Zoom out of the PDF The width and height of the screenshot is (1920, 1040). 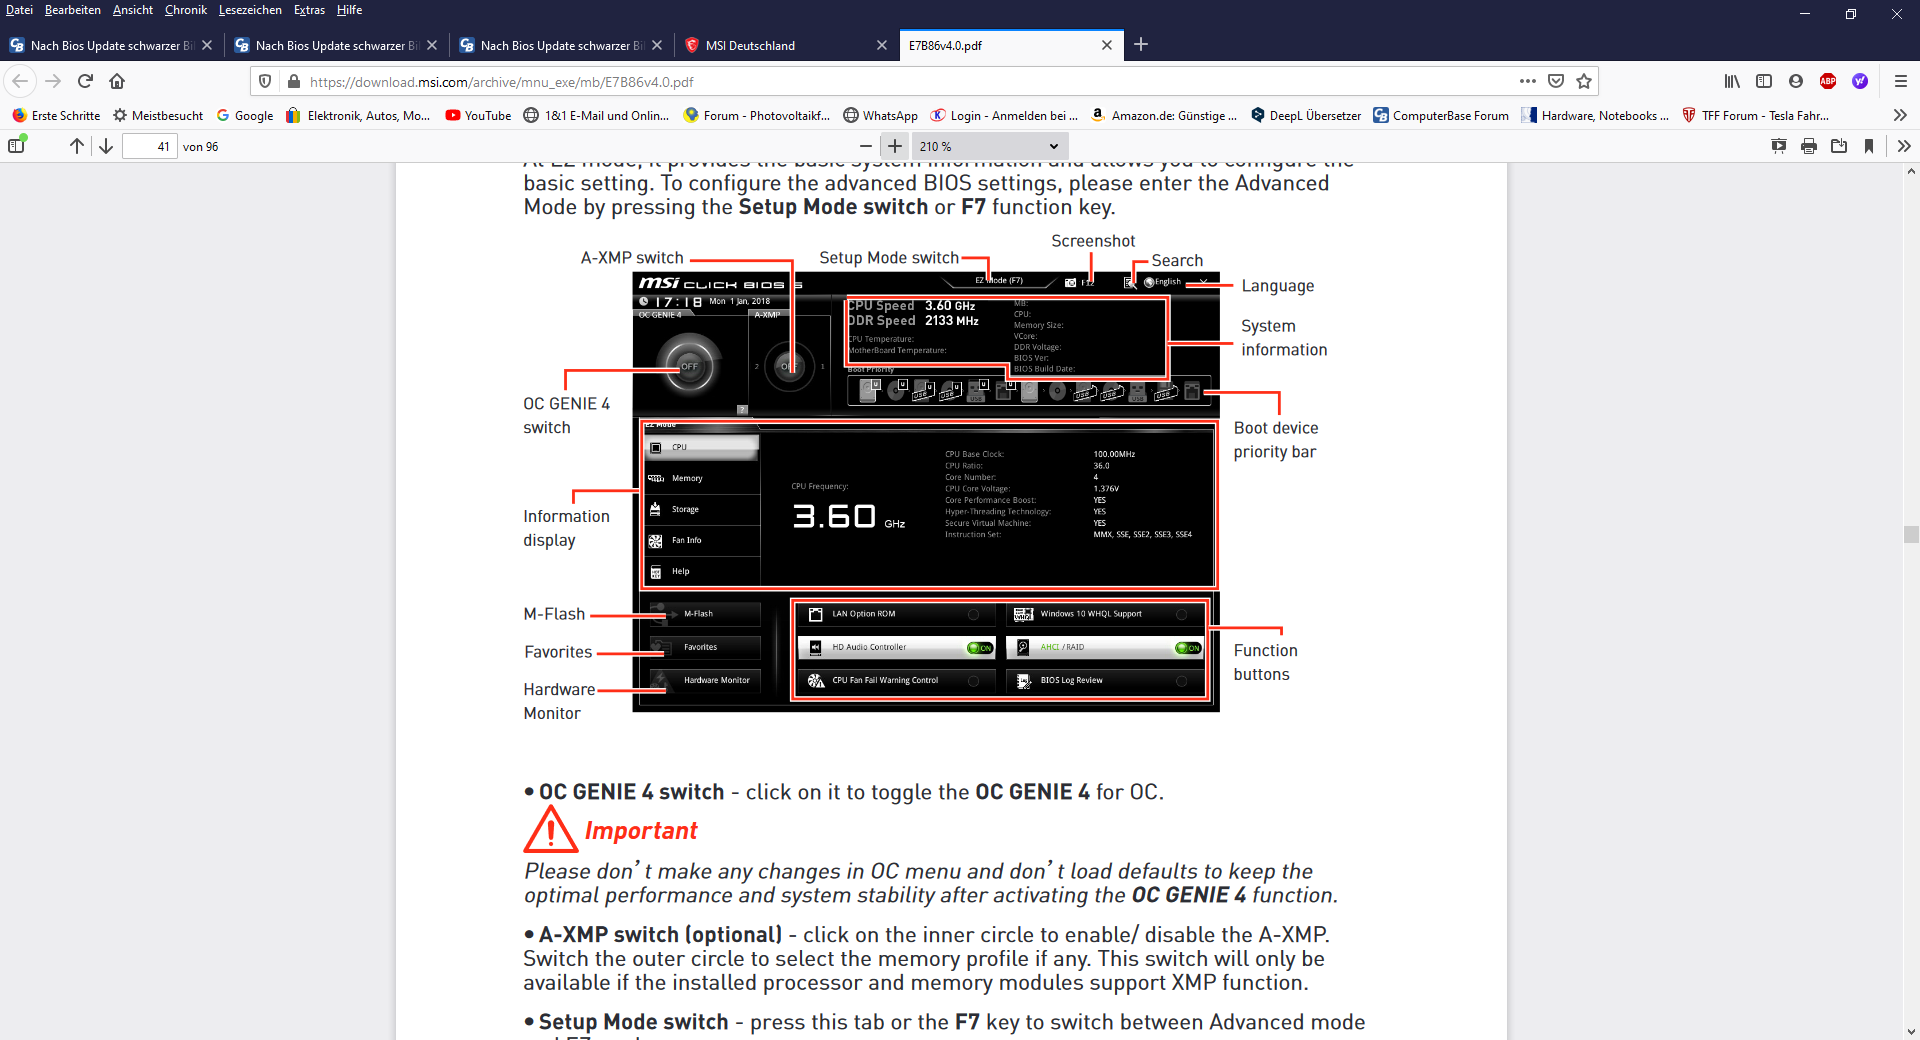pos(866,146)
